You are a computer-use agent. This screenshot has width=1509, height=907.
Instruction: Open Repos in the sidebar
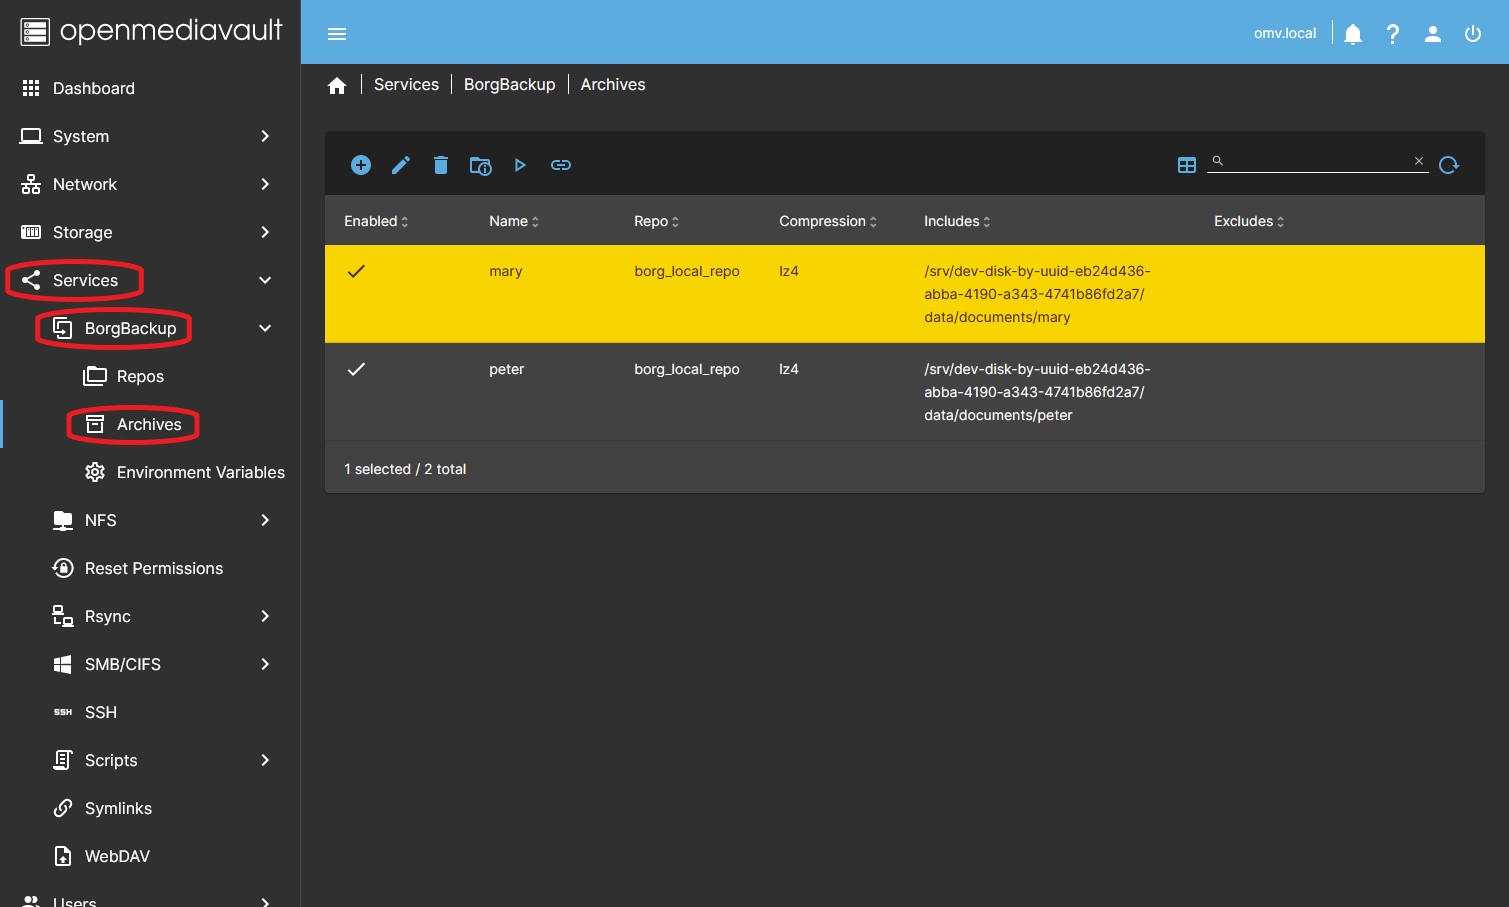tap(140, 376)
